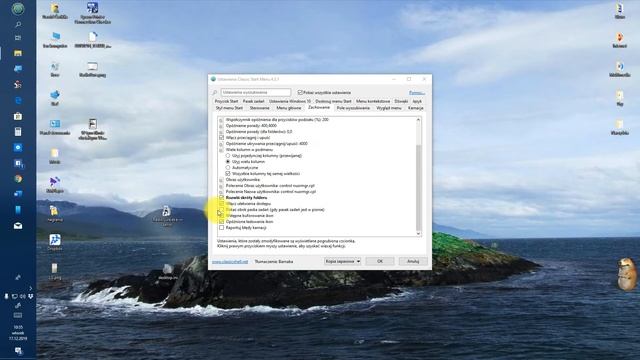Open the 'Kopia zapasowa' dropdown
Viewport: 640px width, 360px height.
point(342,261)
